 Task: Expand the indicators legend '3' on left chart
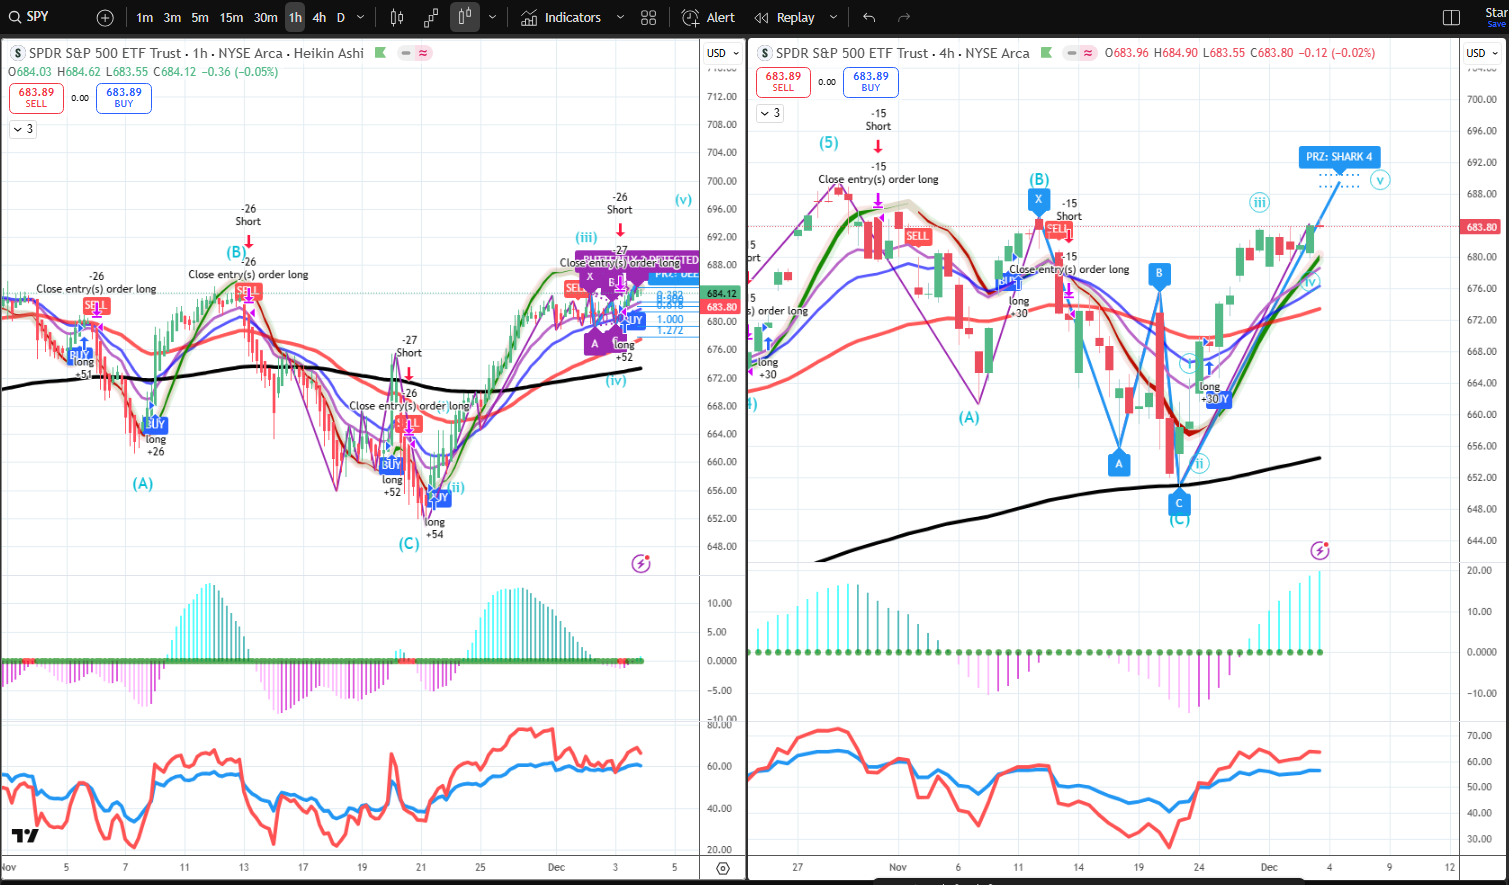click(x=22, y=129)
